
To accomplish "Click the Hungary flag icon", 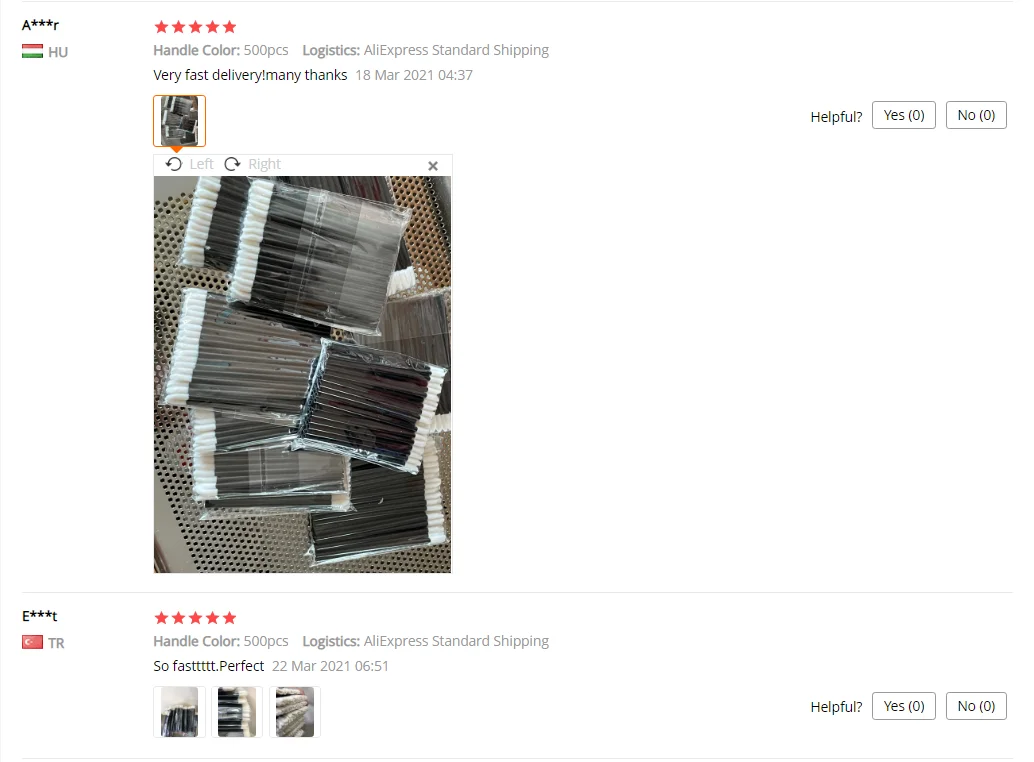I will coord(32,51).
